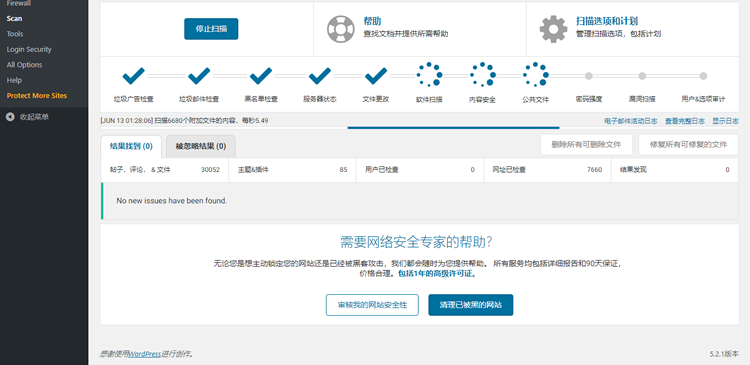Image resolution: width=750 pixels, height=365 pixels.
Task: Click the checkmark above 服务器状态
Action: [x=320, y=76]
